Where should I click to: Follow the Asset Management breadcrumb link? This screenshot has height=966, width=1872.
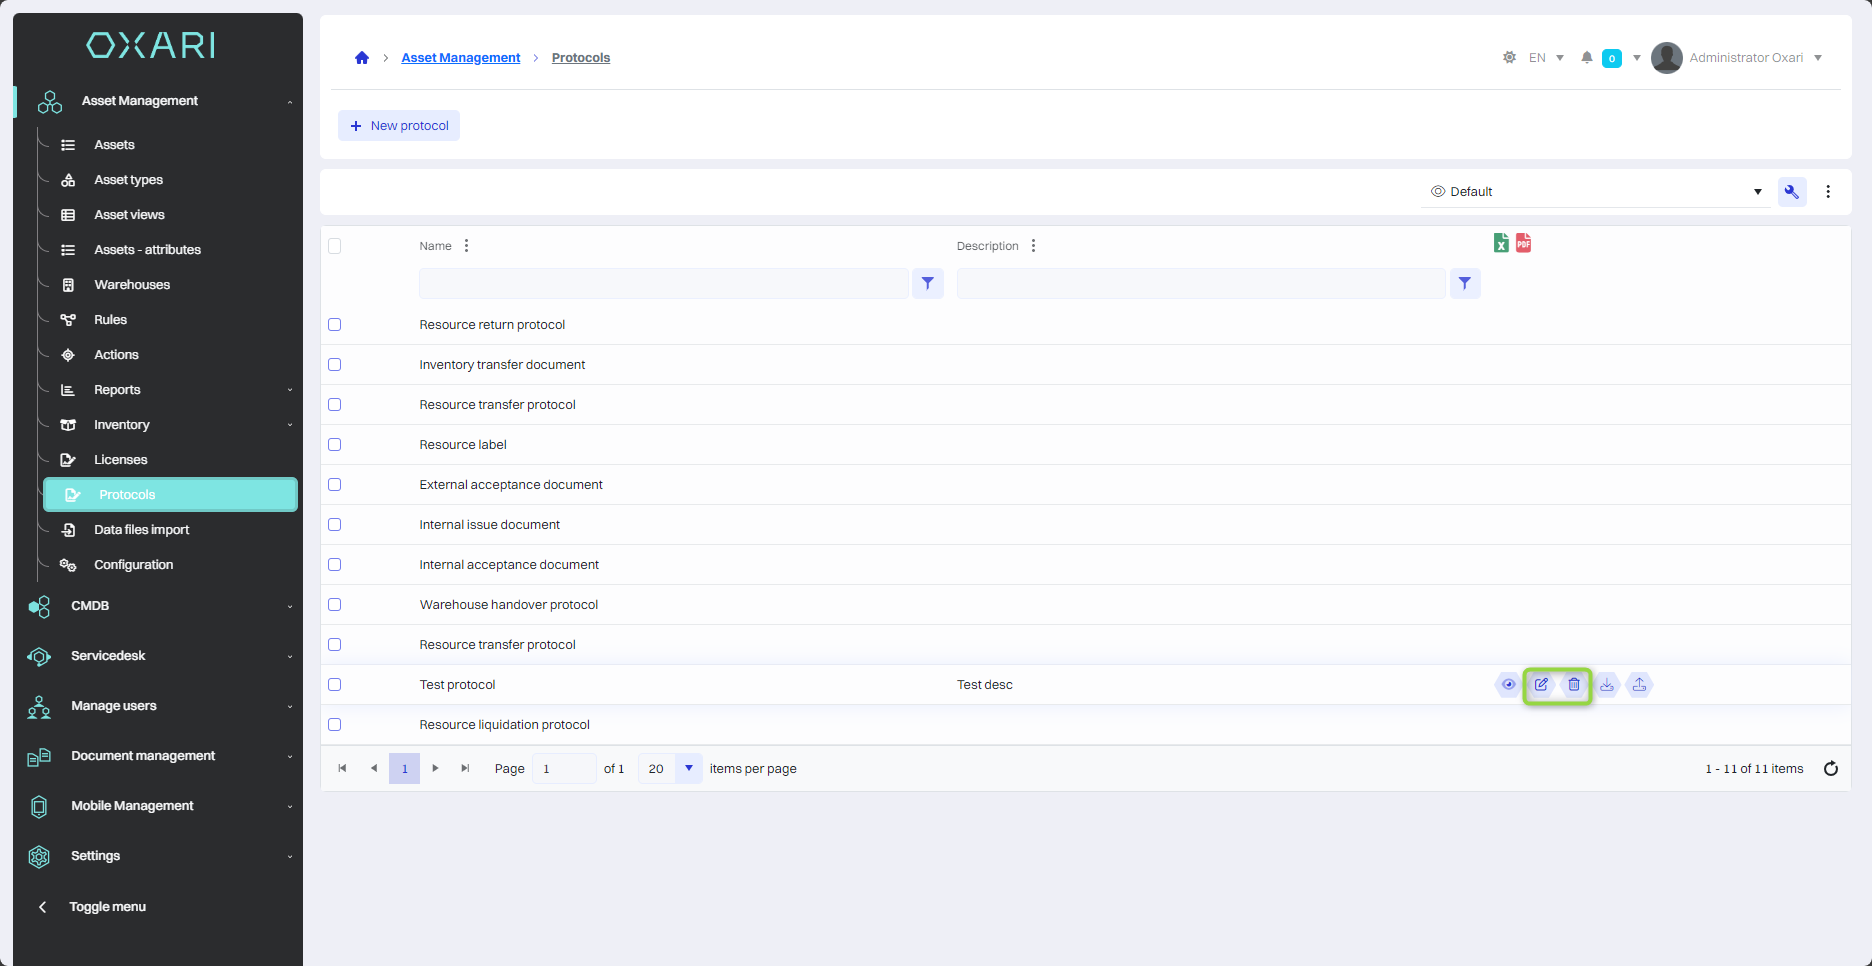pos(460,58)
